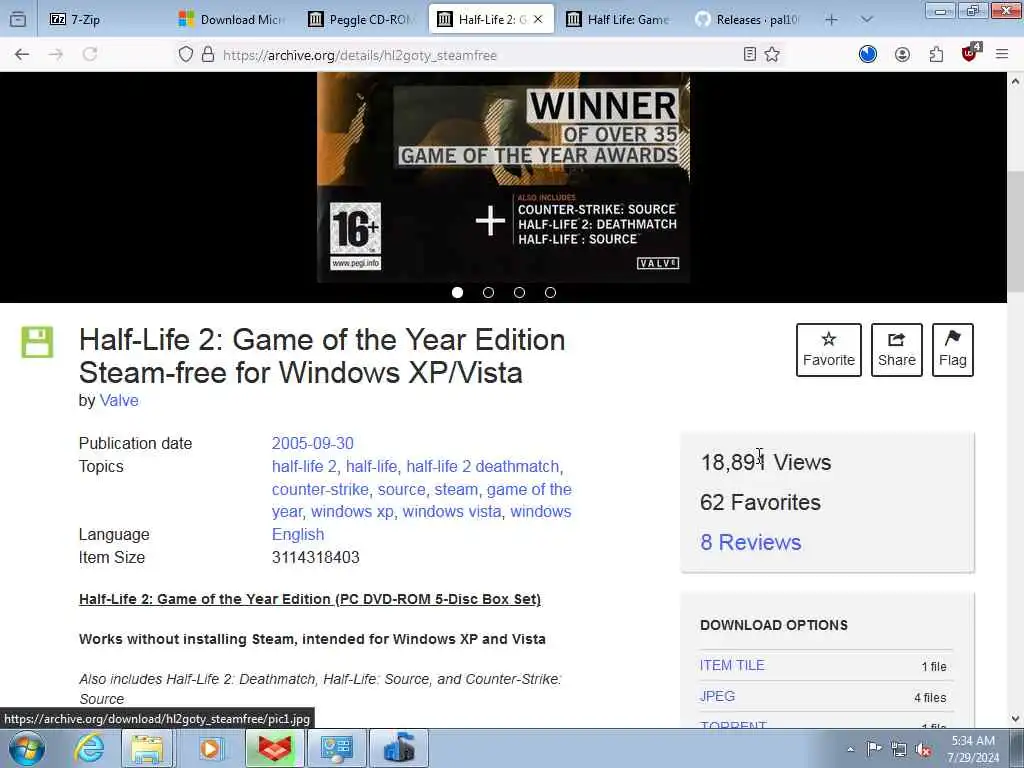Open the uBlock Origin shield icon
Image resolution: width=1024 pixels, height=768 pixels.
970,54
